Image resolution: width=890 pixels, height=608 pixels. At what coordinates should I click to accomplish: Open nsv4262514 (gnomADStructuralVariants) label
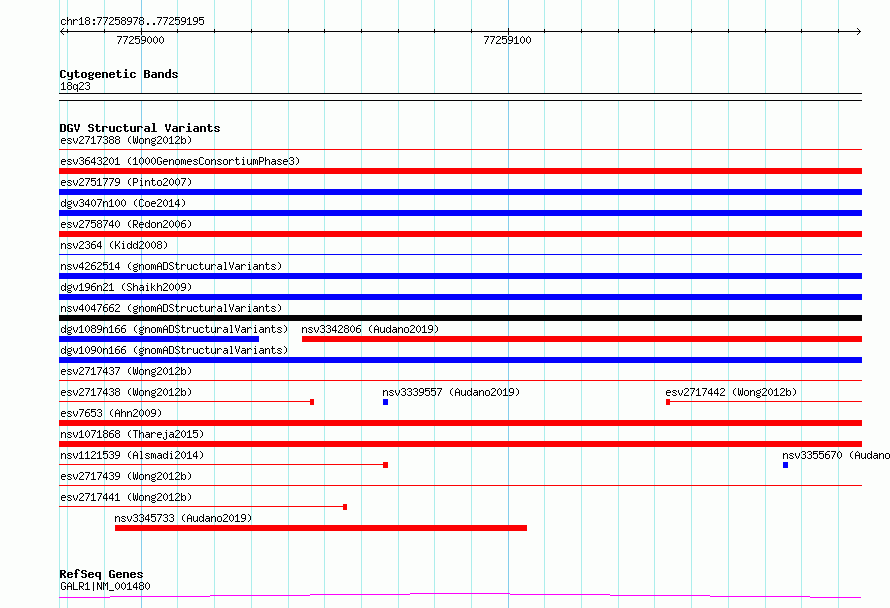click(171, 266)
